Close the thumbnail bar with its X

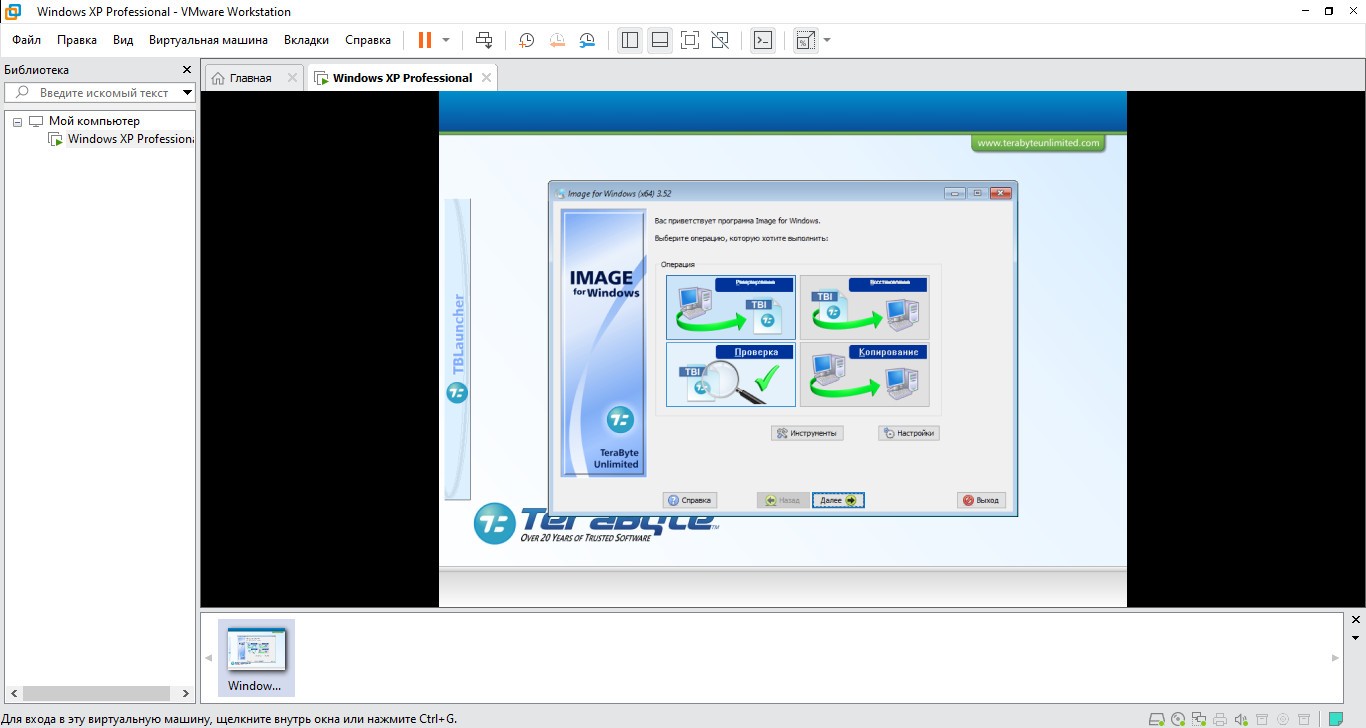click(1355, 620)
